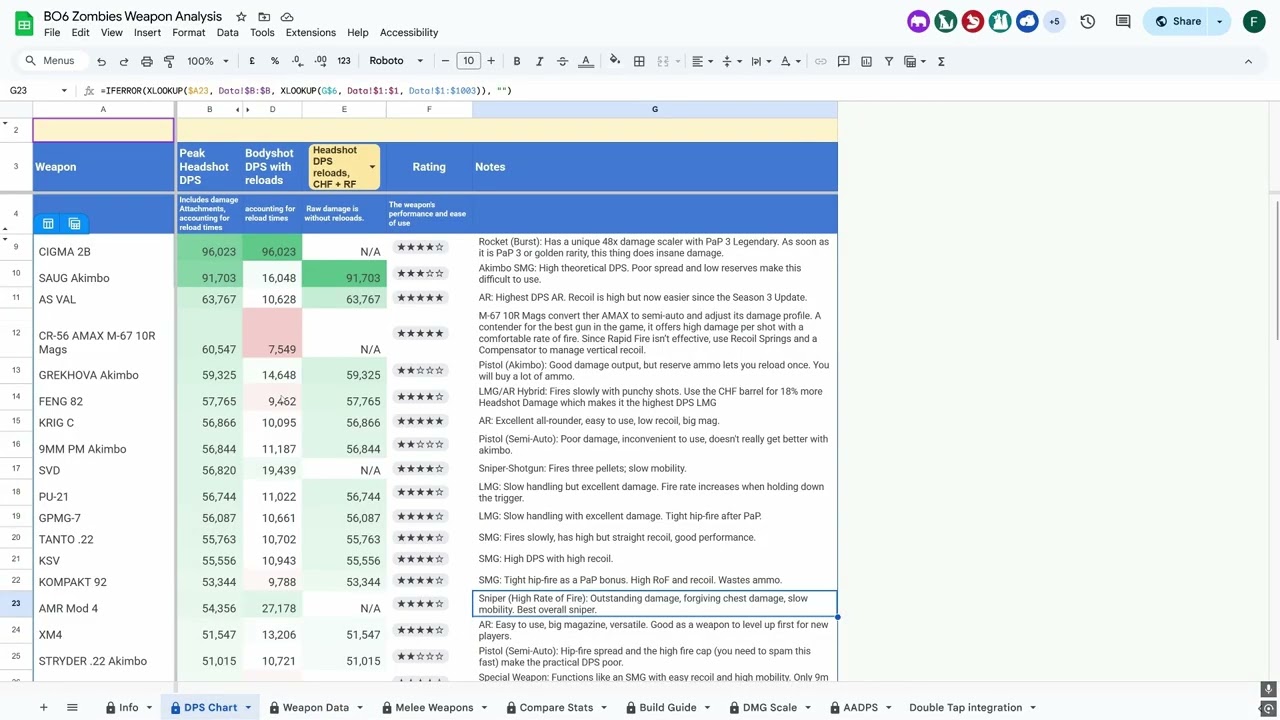Star the BO6 Zombies Weapon Analysis document
The height and width of the screenshot is (720, 1280).
click(x=241, y=17)
